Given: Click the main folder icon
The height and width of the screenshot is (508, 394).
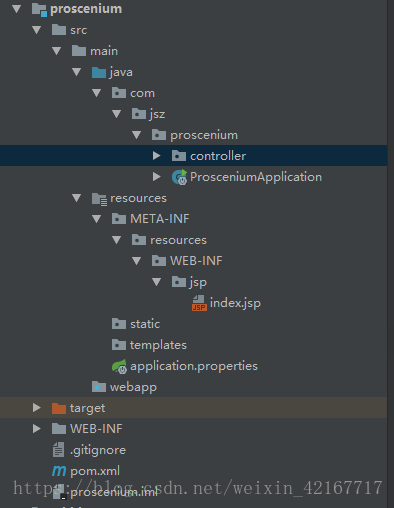Looking at the screenshot, I should [x=79, y=51].
